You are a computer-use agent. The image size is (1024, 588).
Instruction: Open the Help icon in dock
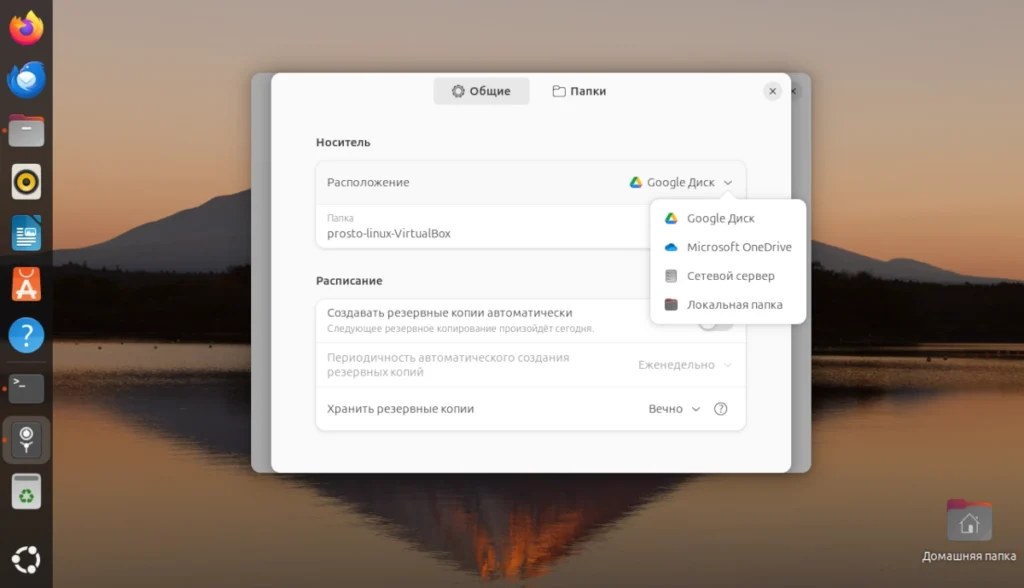26,335
